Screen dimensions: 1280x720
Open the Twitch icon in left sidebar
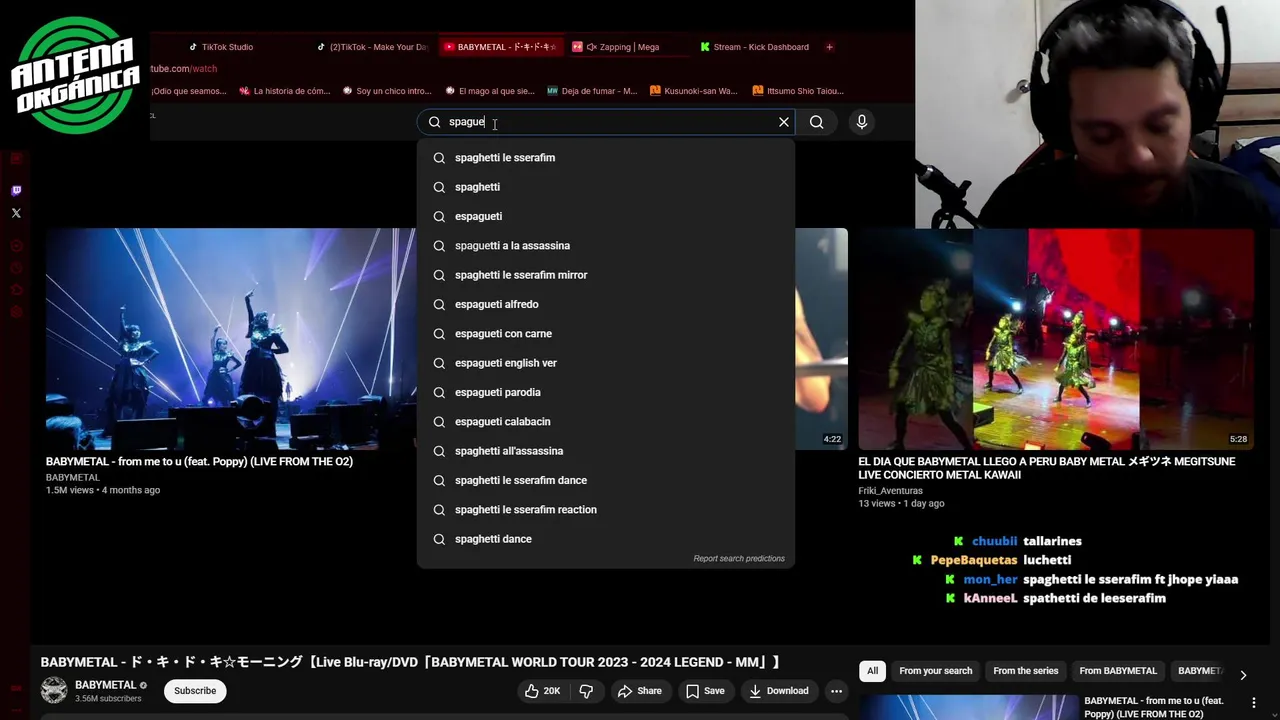click(16, 190)
